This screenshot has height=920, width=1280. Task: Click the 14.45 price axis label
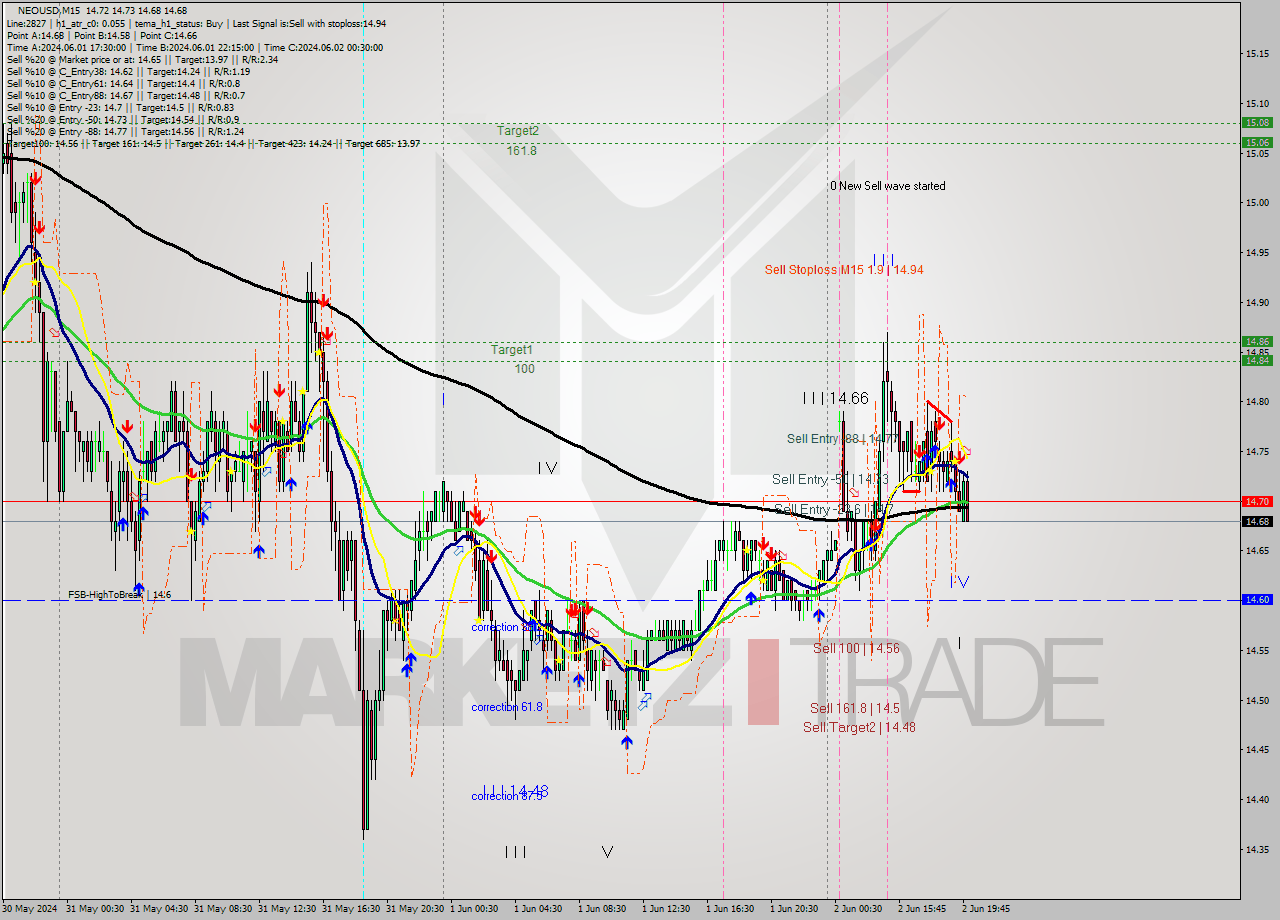click(1257, 749)
